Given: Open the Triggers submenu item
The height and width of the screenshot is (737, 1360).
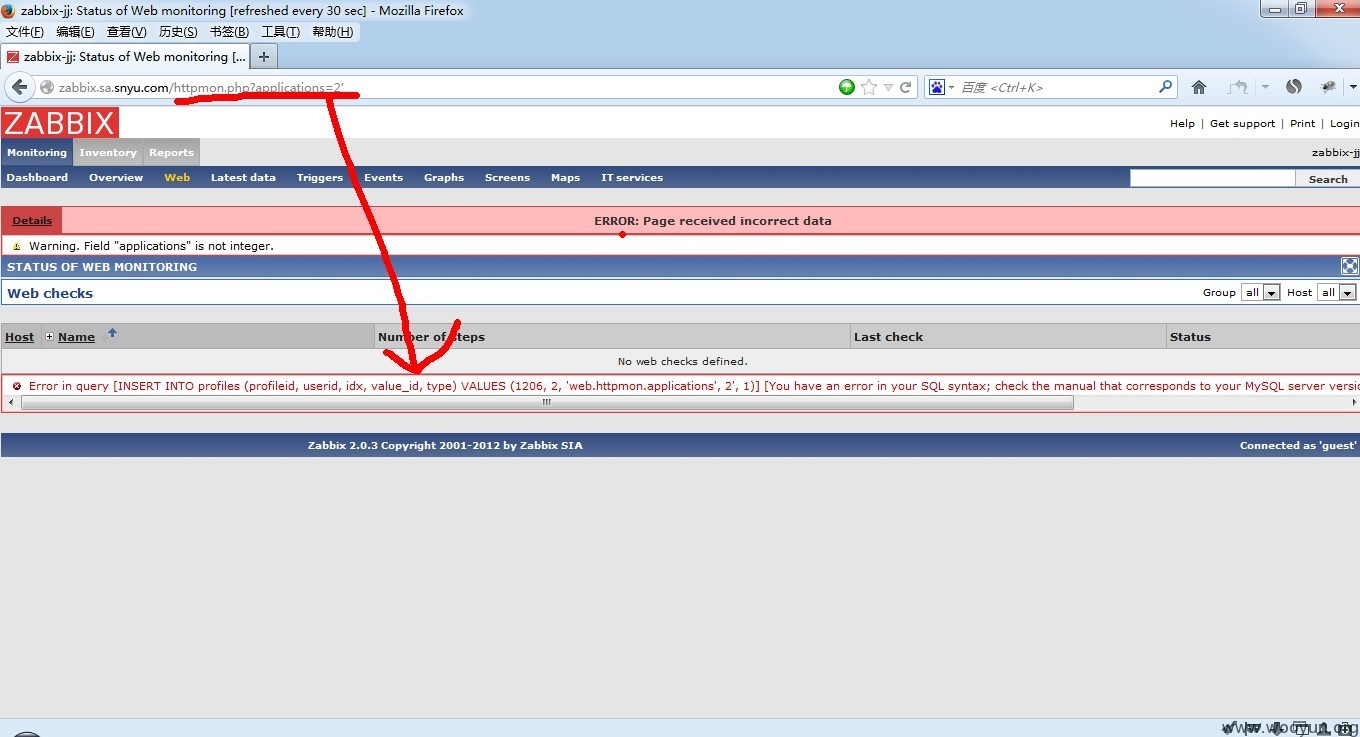Looking at the screenshot, I should pyautogui.click(x=320, y=178).
